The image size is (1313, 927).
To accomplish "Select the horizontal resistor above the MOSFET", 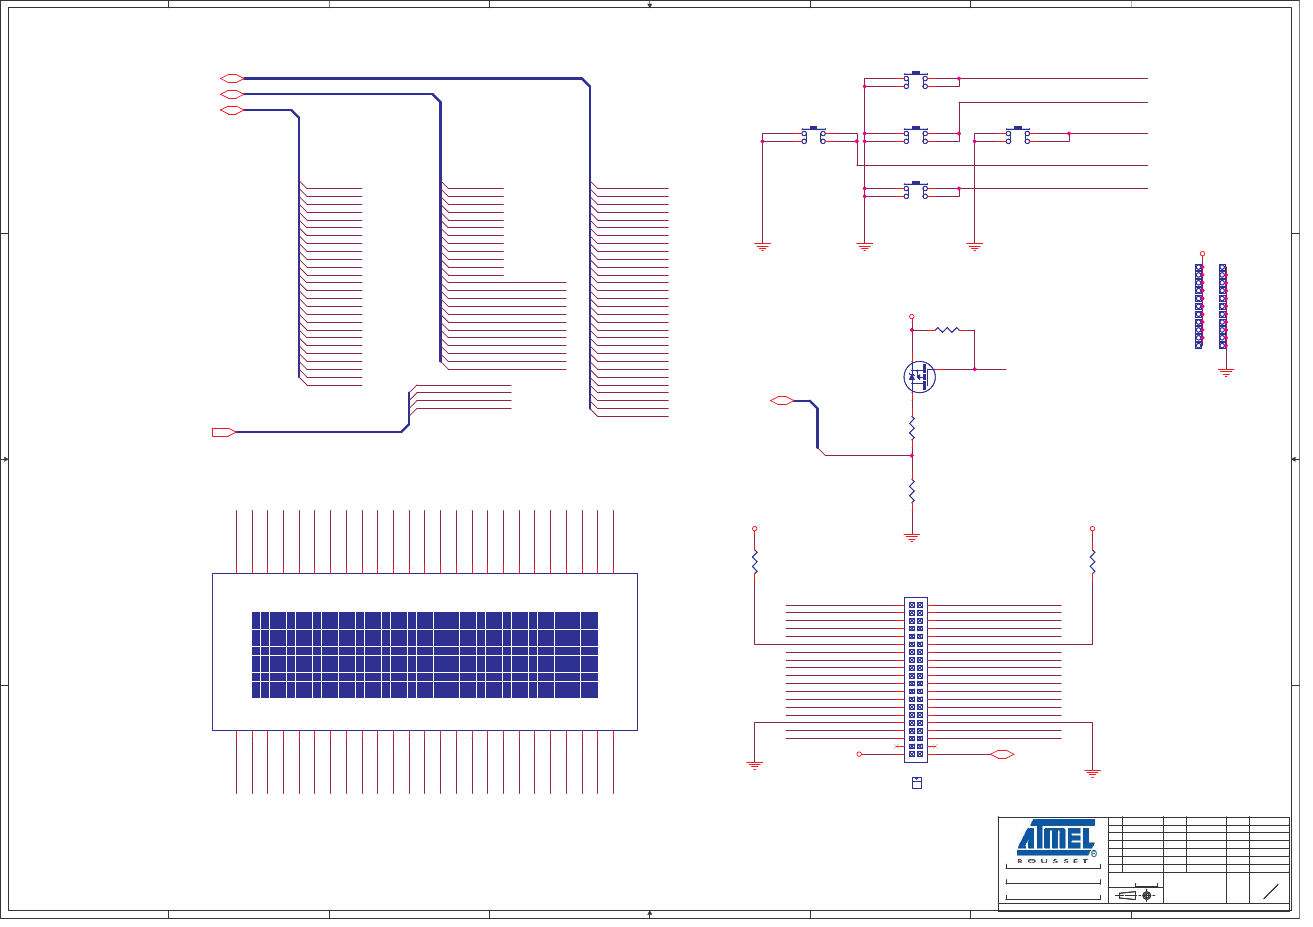I will [947, 329].
